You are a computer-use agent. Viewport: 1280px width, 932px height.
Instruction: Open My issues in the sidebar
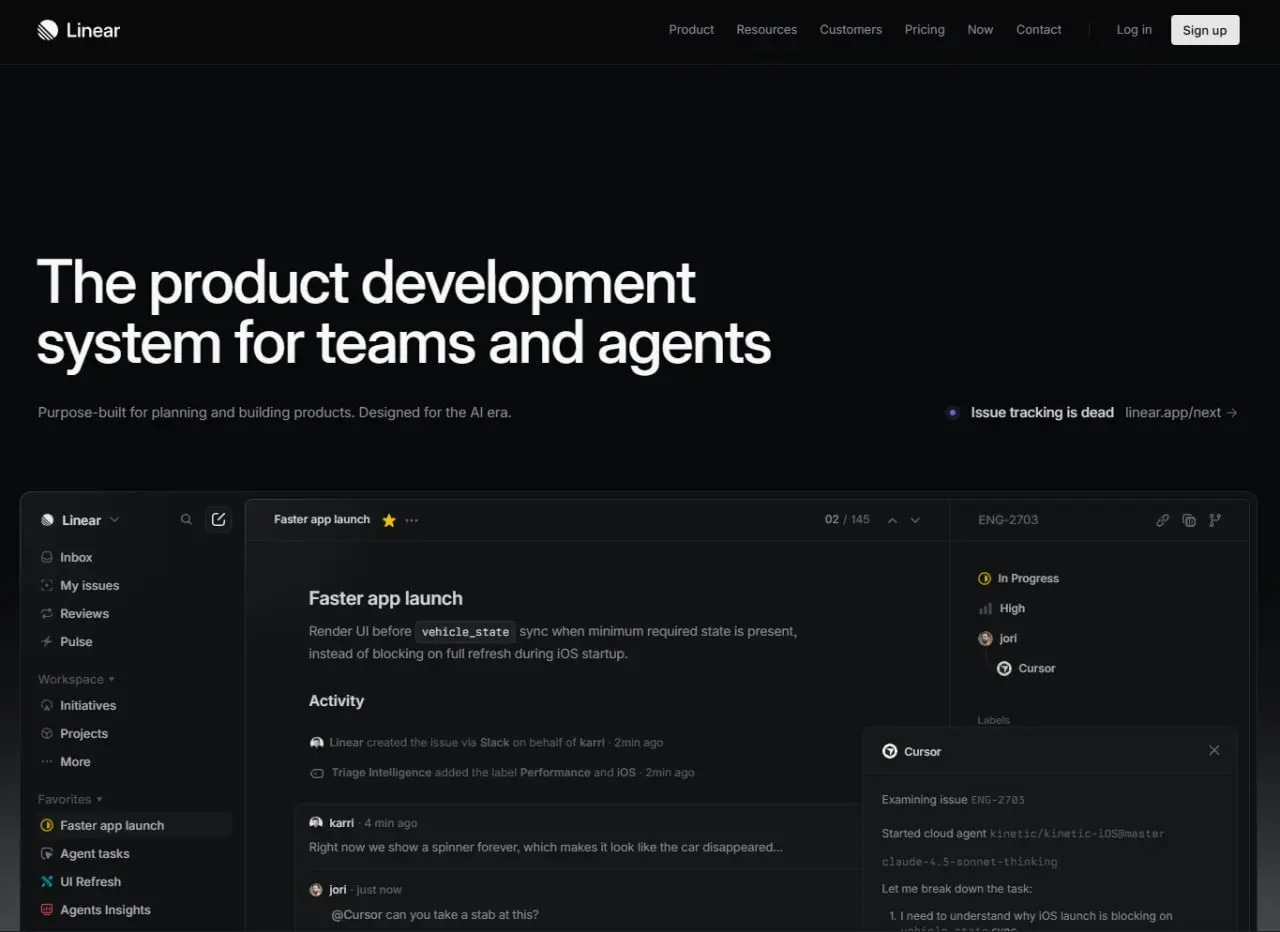tap(79, 585)
